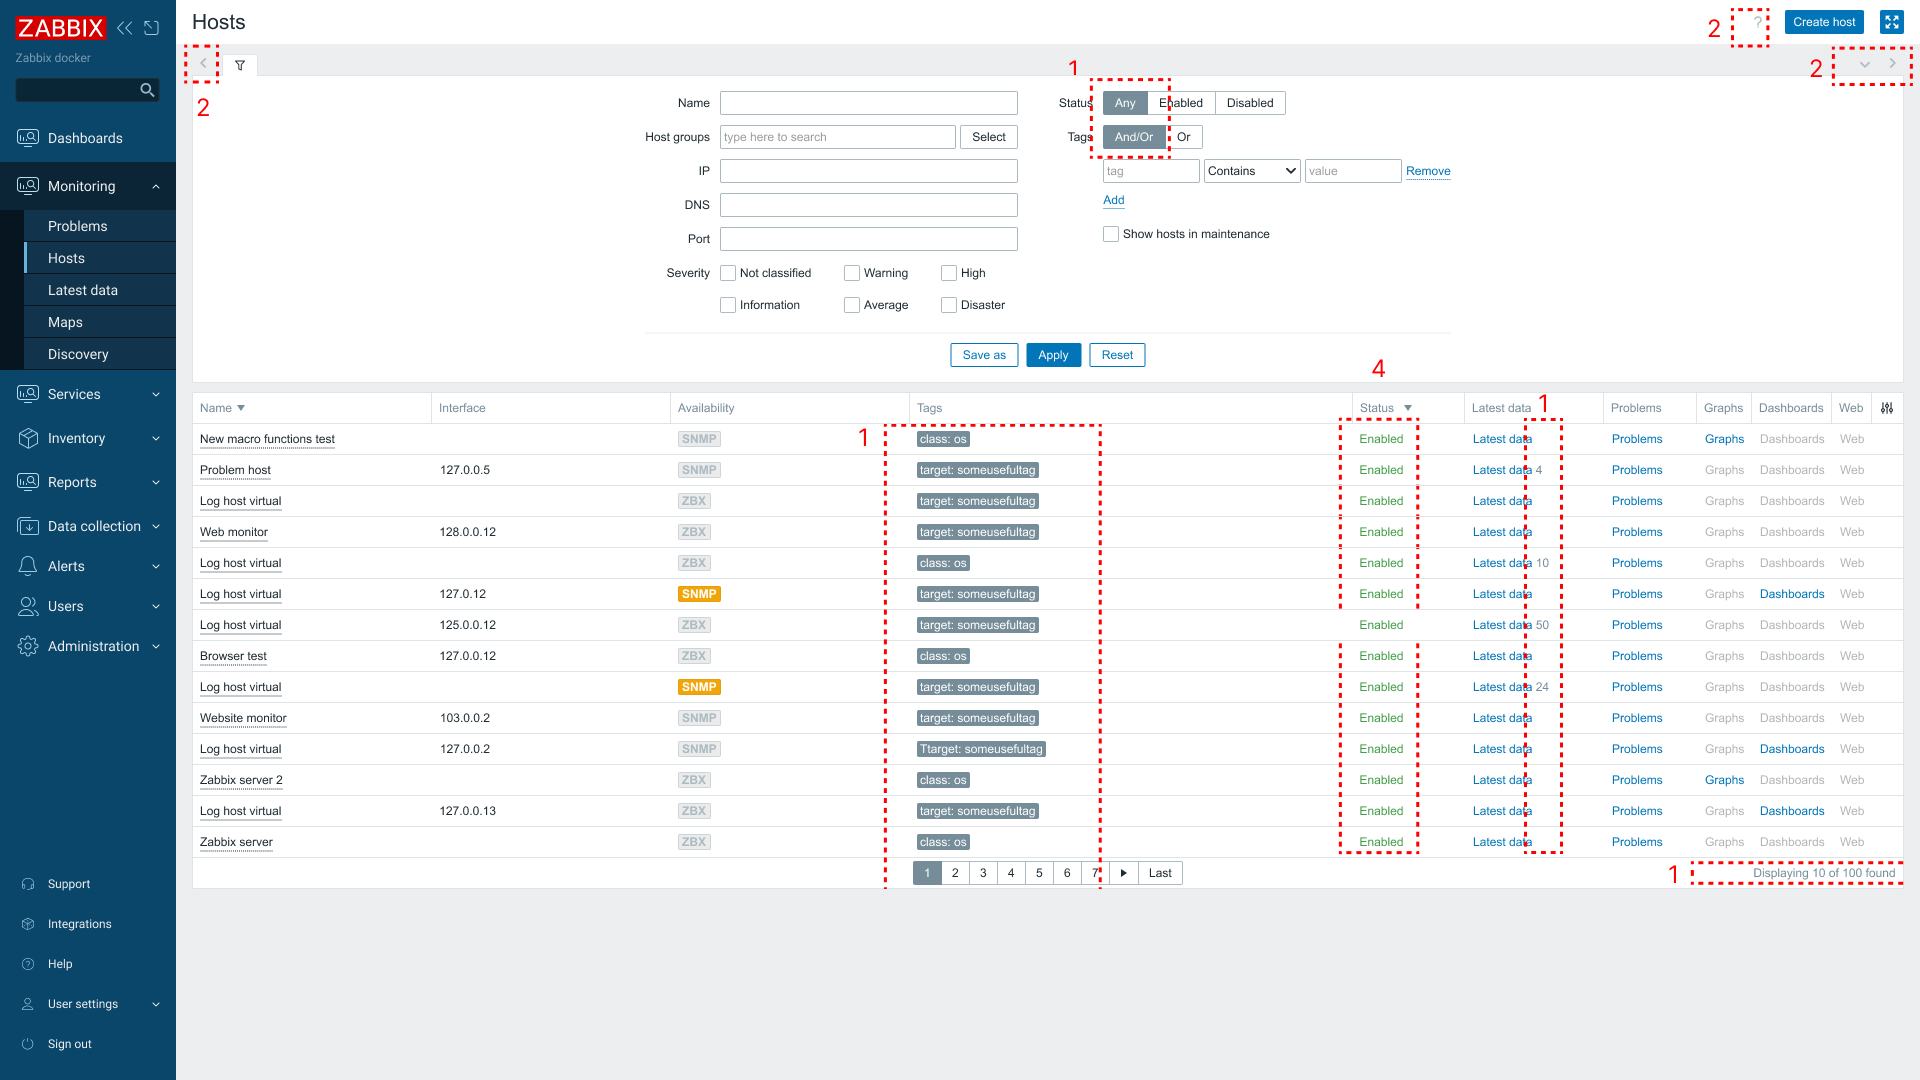This screenshot has height=1080, width=1920.
Task: Collapse the sidebar using double-chevron icon
Action: tap(124, 28)
